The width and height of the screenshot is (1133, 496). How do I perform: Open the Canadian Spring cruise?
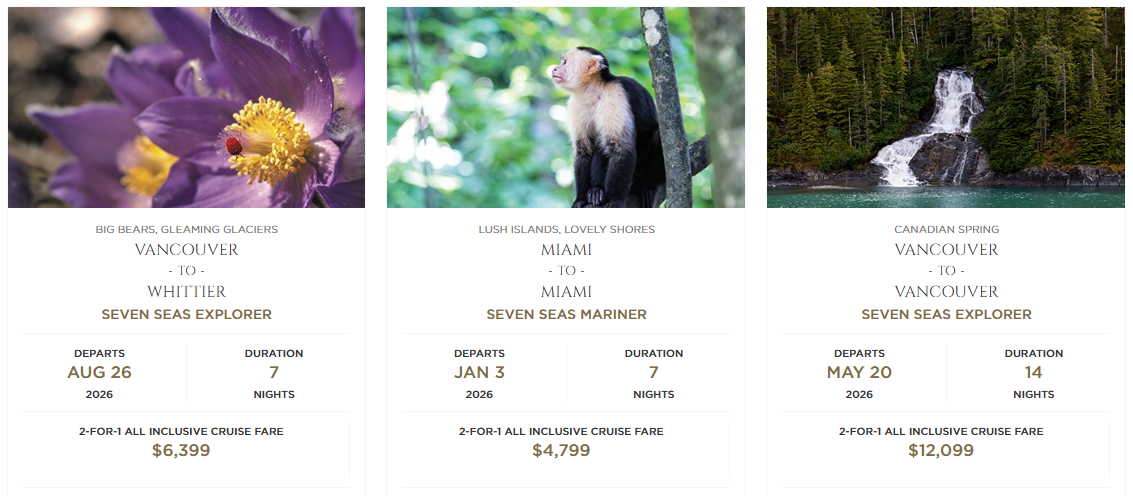tap(946, 229)
